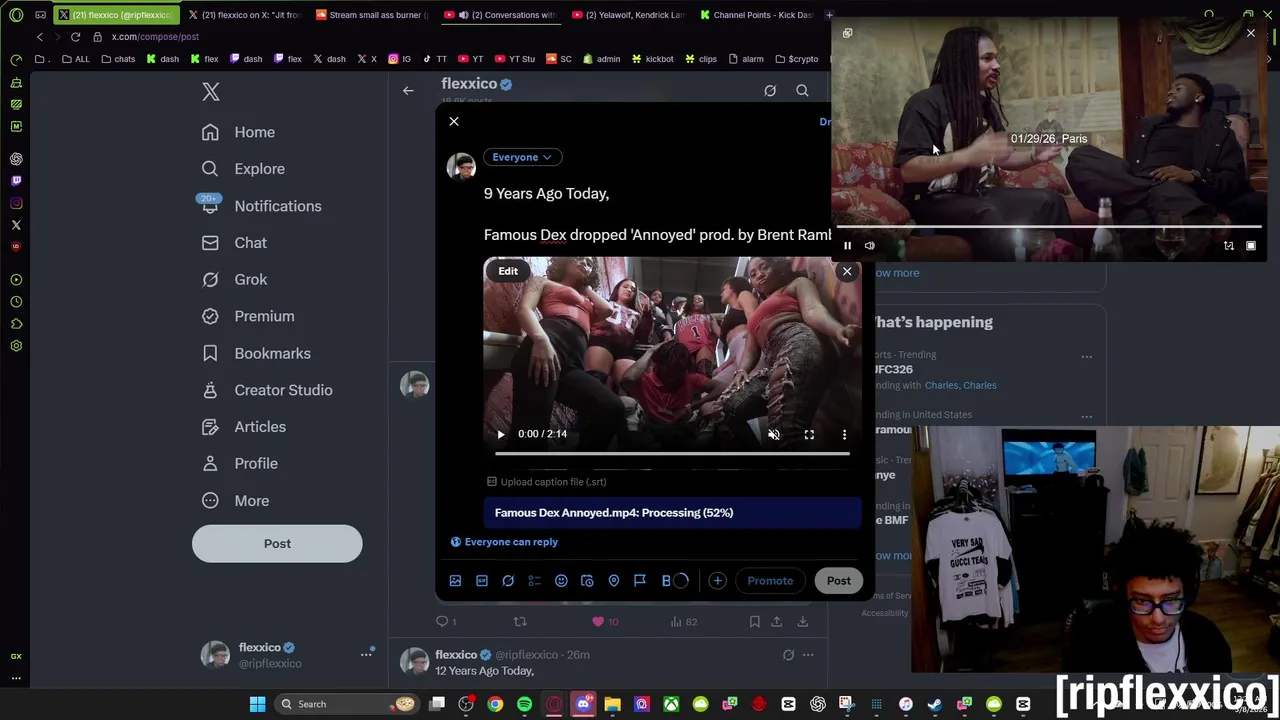Click the sidebar Post button
This screenshot has height=720, width=1280.
[277, 544]
